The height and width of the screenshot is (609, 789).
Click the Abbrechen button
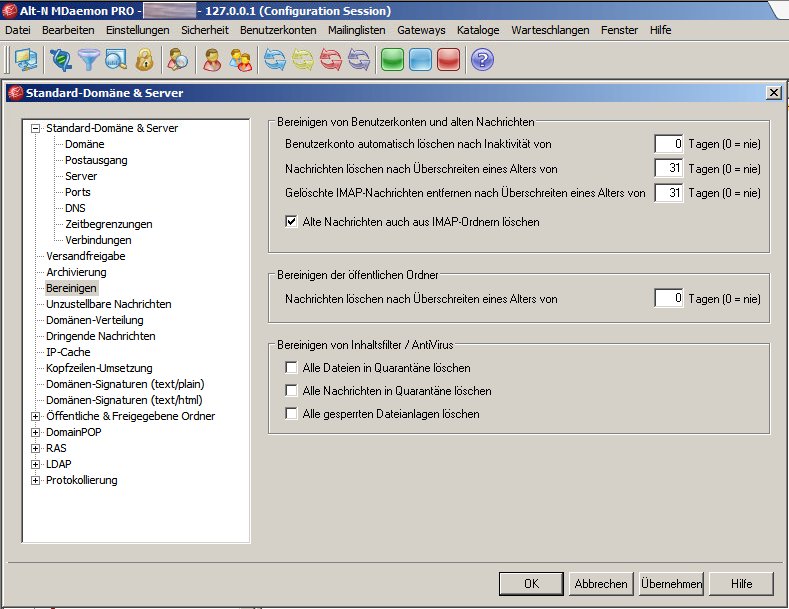pos(601,584)
